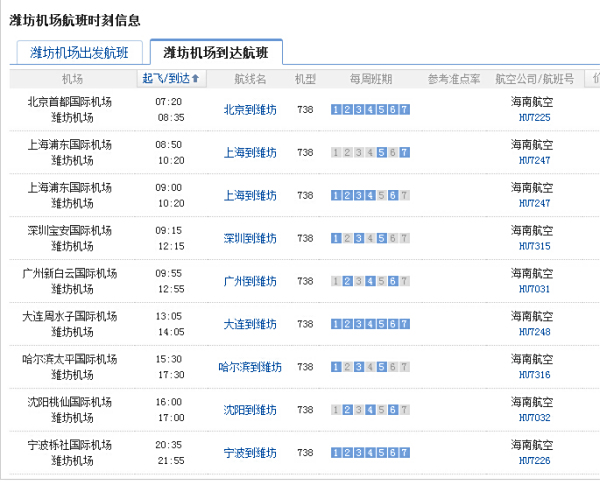Open the 北京到潍坊 route link
Image resolution: width=600 pixels, height=485 pixels.
coord(250,110)
